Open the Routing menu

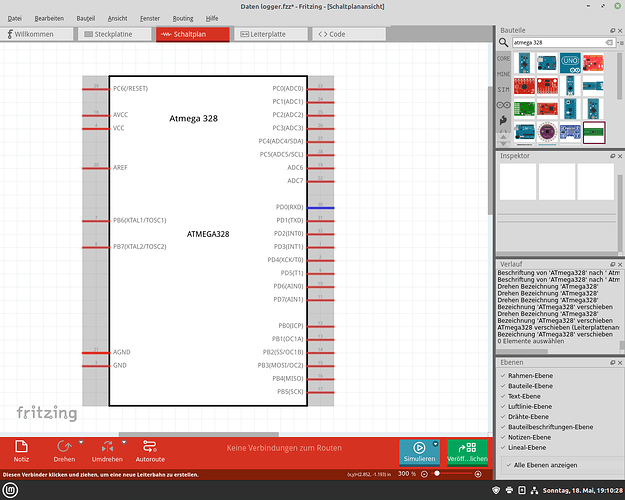(183, 18)
